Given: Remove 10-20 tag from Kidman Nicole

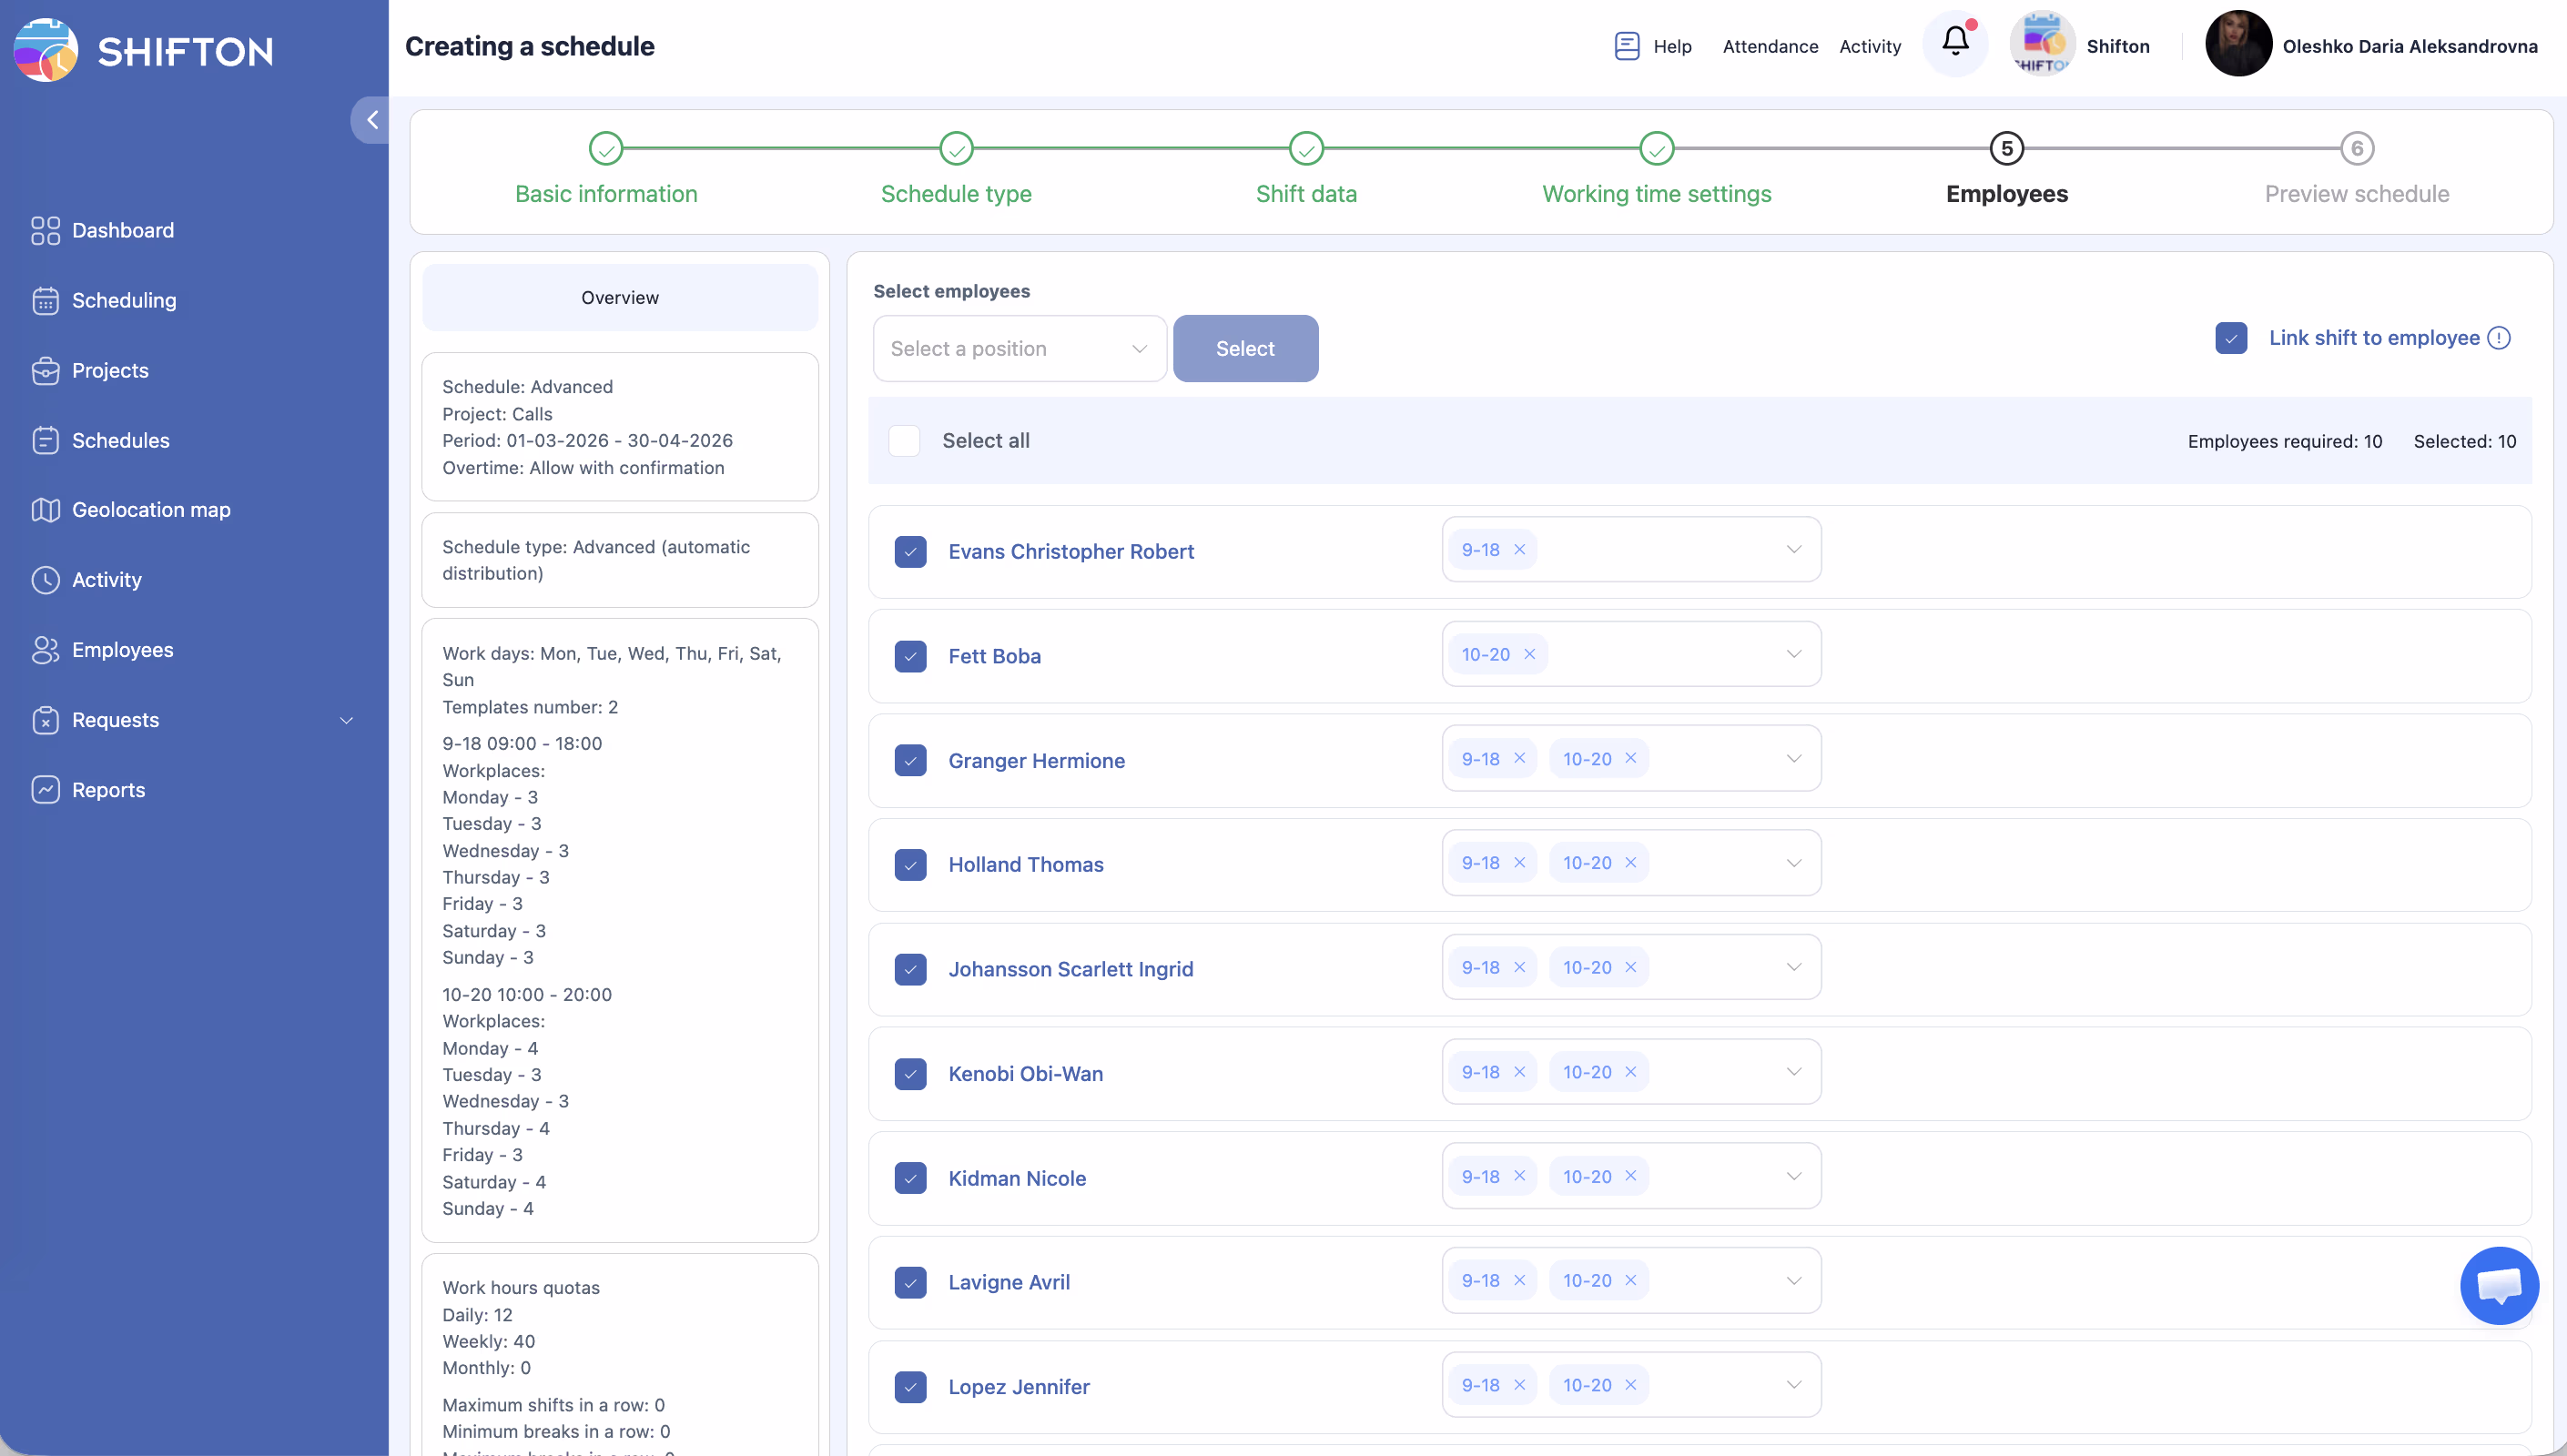Looking at the screenshot, I should click(x=1631, y=1176).
